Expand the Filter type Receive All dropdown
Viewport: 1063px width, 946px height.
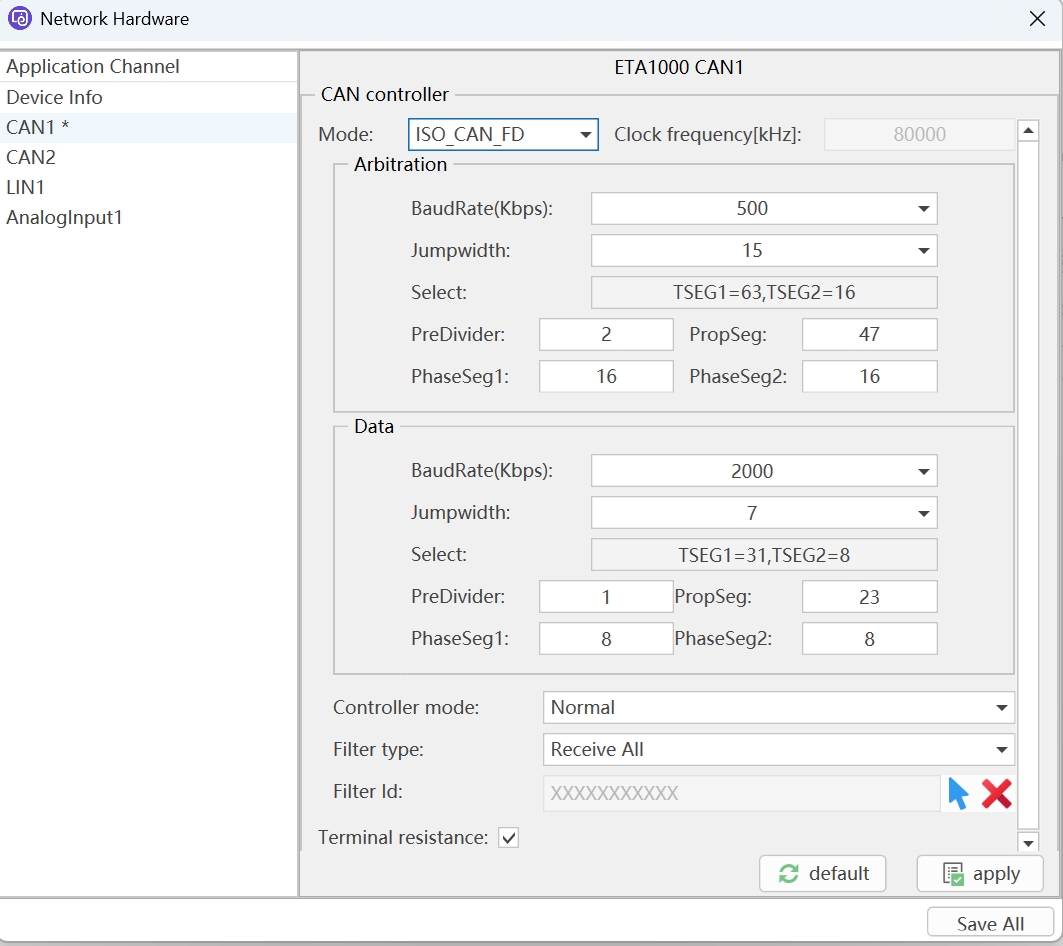(x=778, y=750)
